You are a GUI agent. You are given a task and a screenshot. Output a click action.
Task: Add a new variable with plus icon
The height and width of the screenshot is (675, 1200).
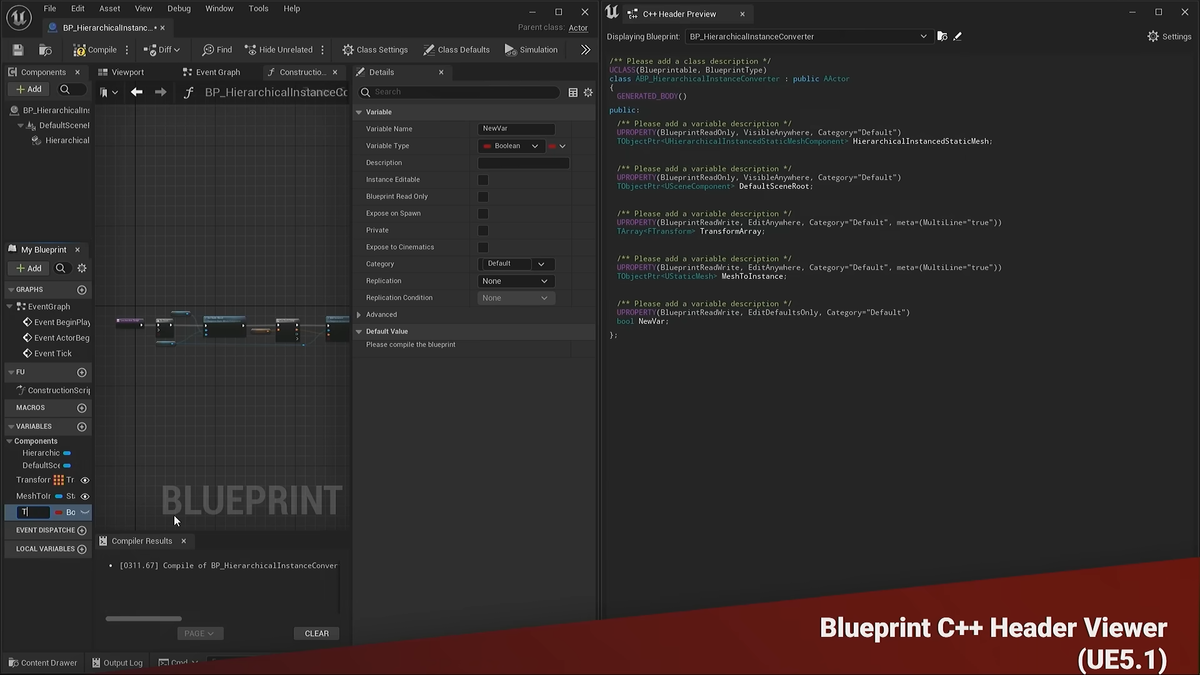pyautogui.click(x=82, y=426)
